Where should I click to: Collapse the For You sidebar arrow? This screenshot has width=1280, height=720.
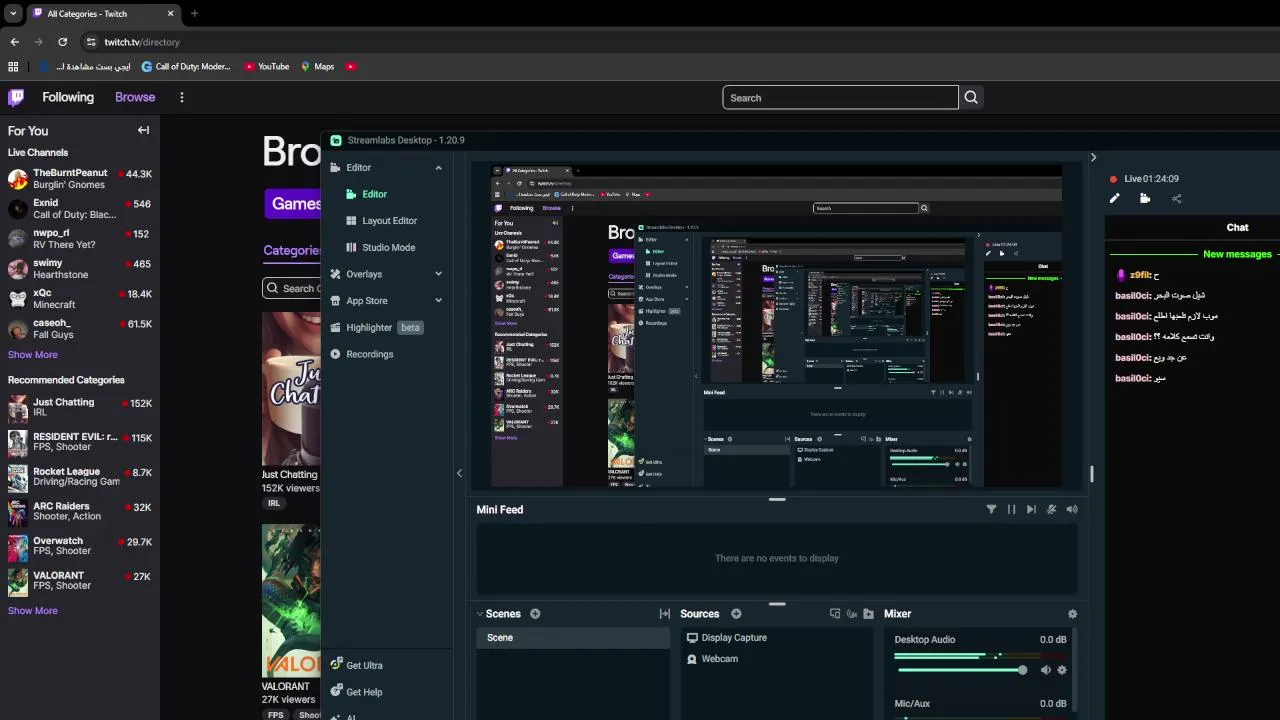click(143, 130)
